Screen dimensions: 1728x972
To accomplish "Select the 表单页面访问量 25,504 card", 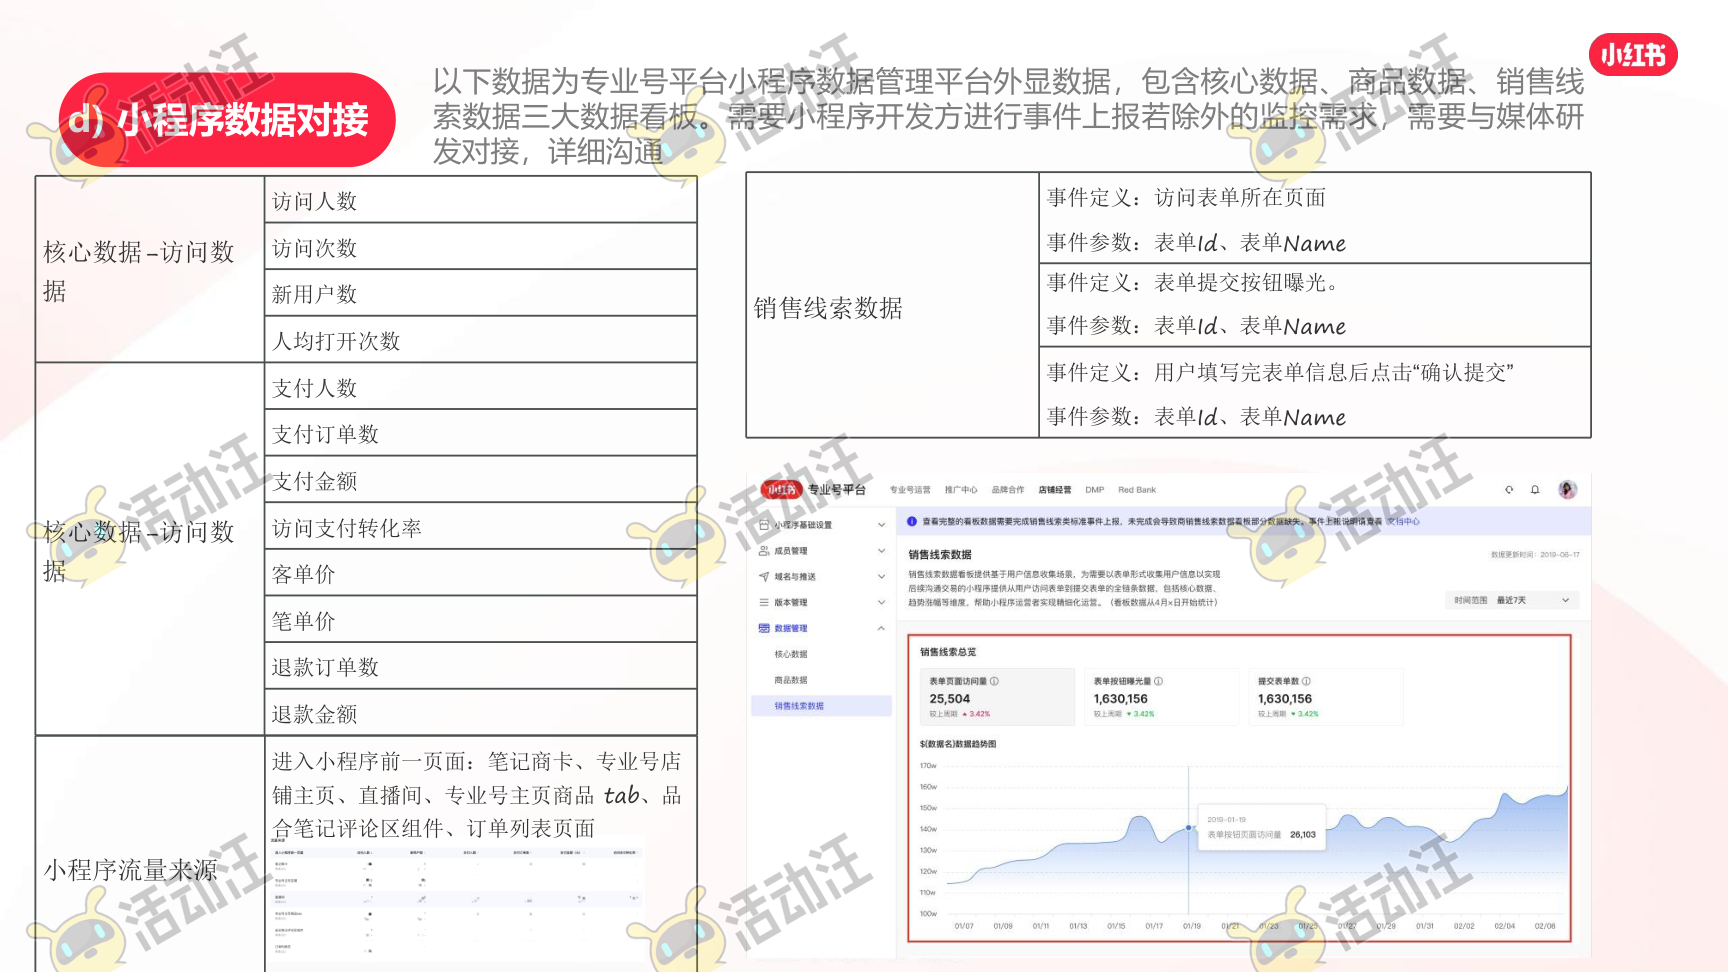I will click(x=997, y=697).
